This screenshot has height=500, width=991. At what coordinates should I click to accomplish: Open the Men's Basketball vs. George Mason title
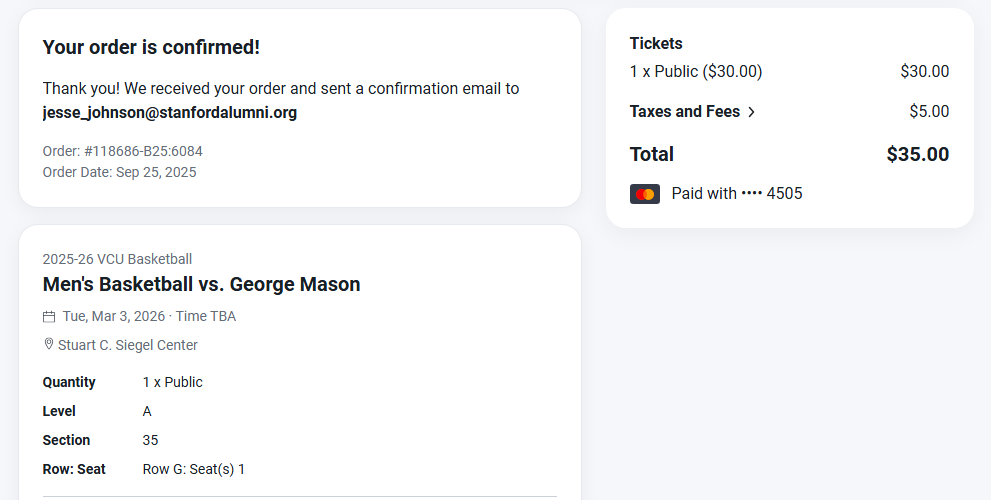point(201,284)
